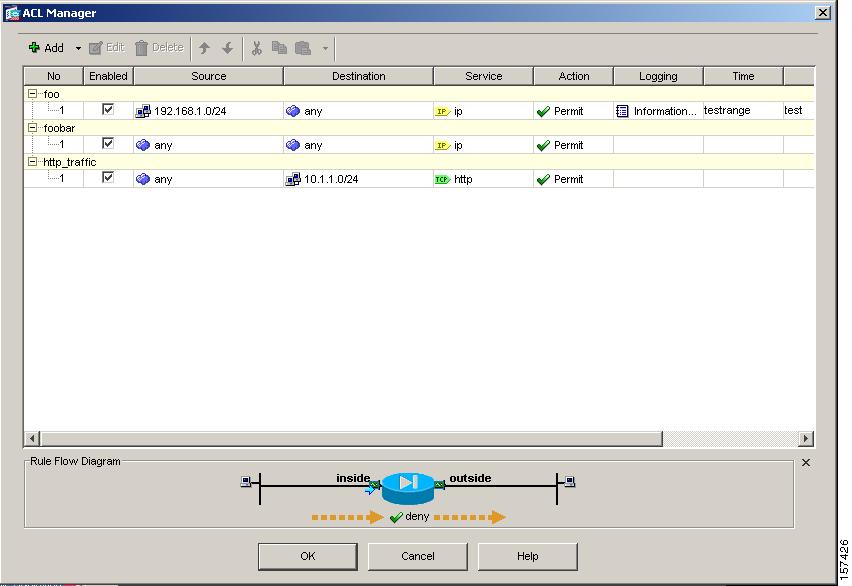This screenshot has width=852, height=586.
Task: Select the foobar group name
Action: (x=59, y=128)
